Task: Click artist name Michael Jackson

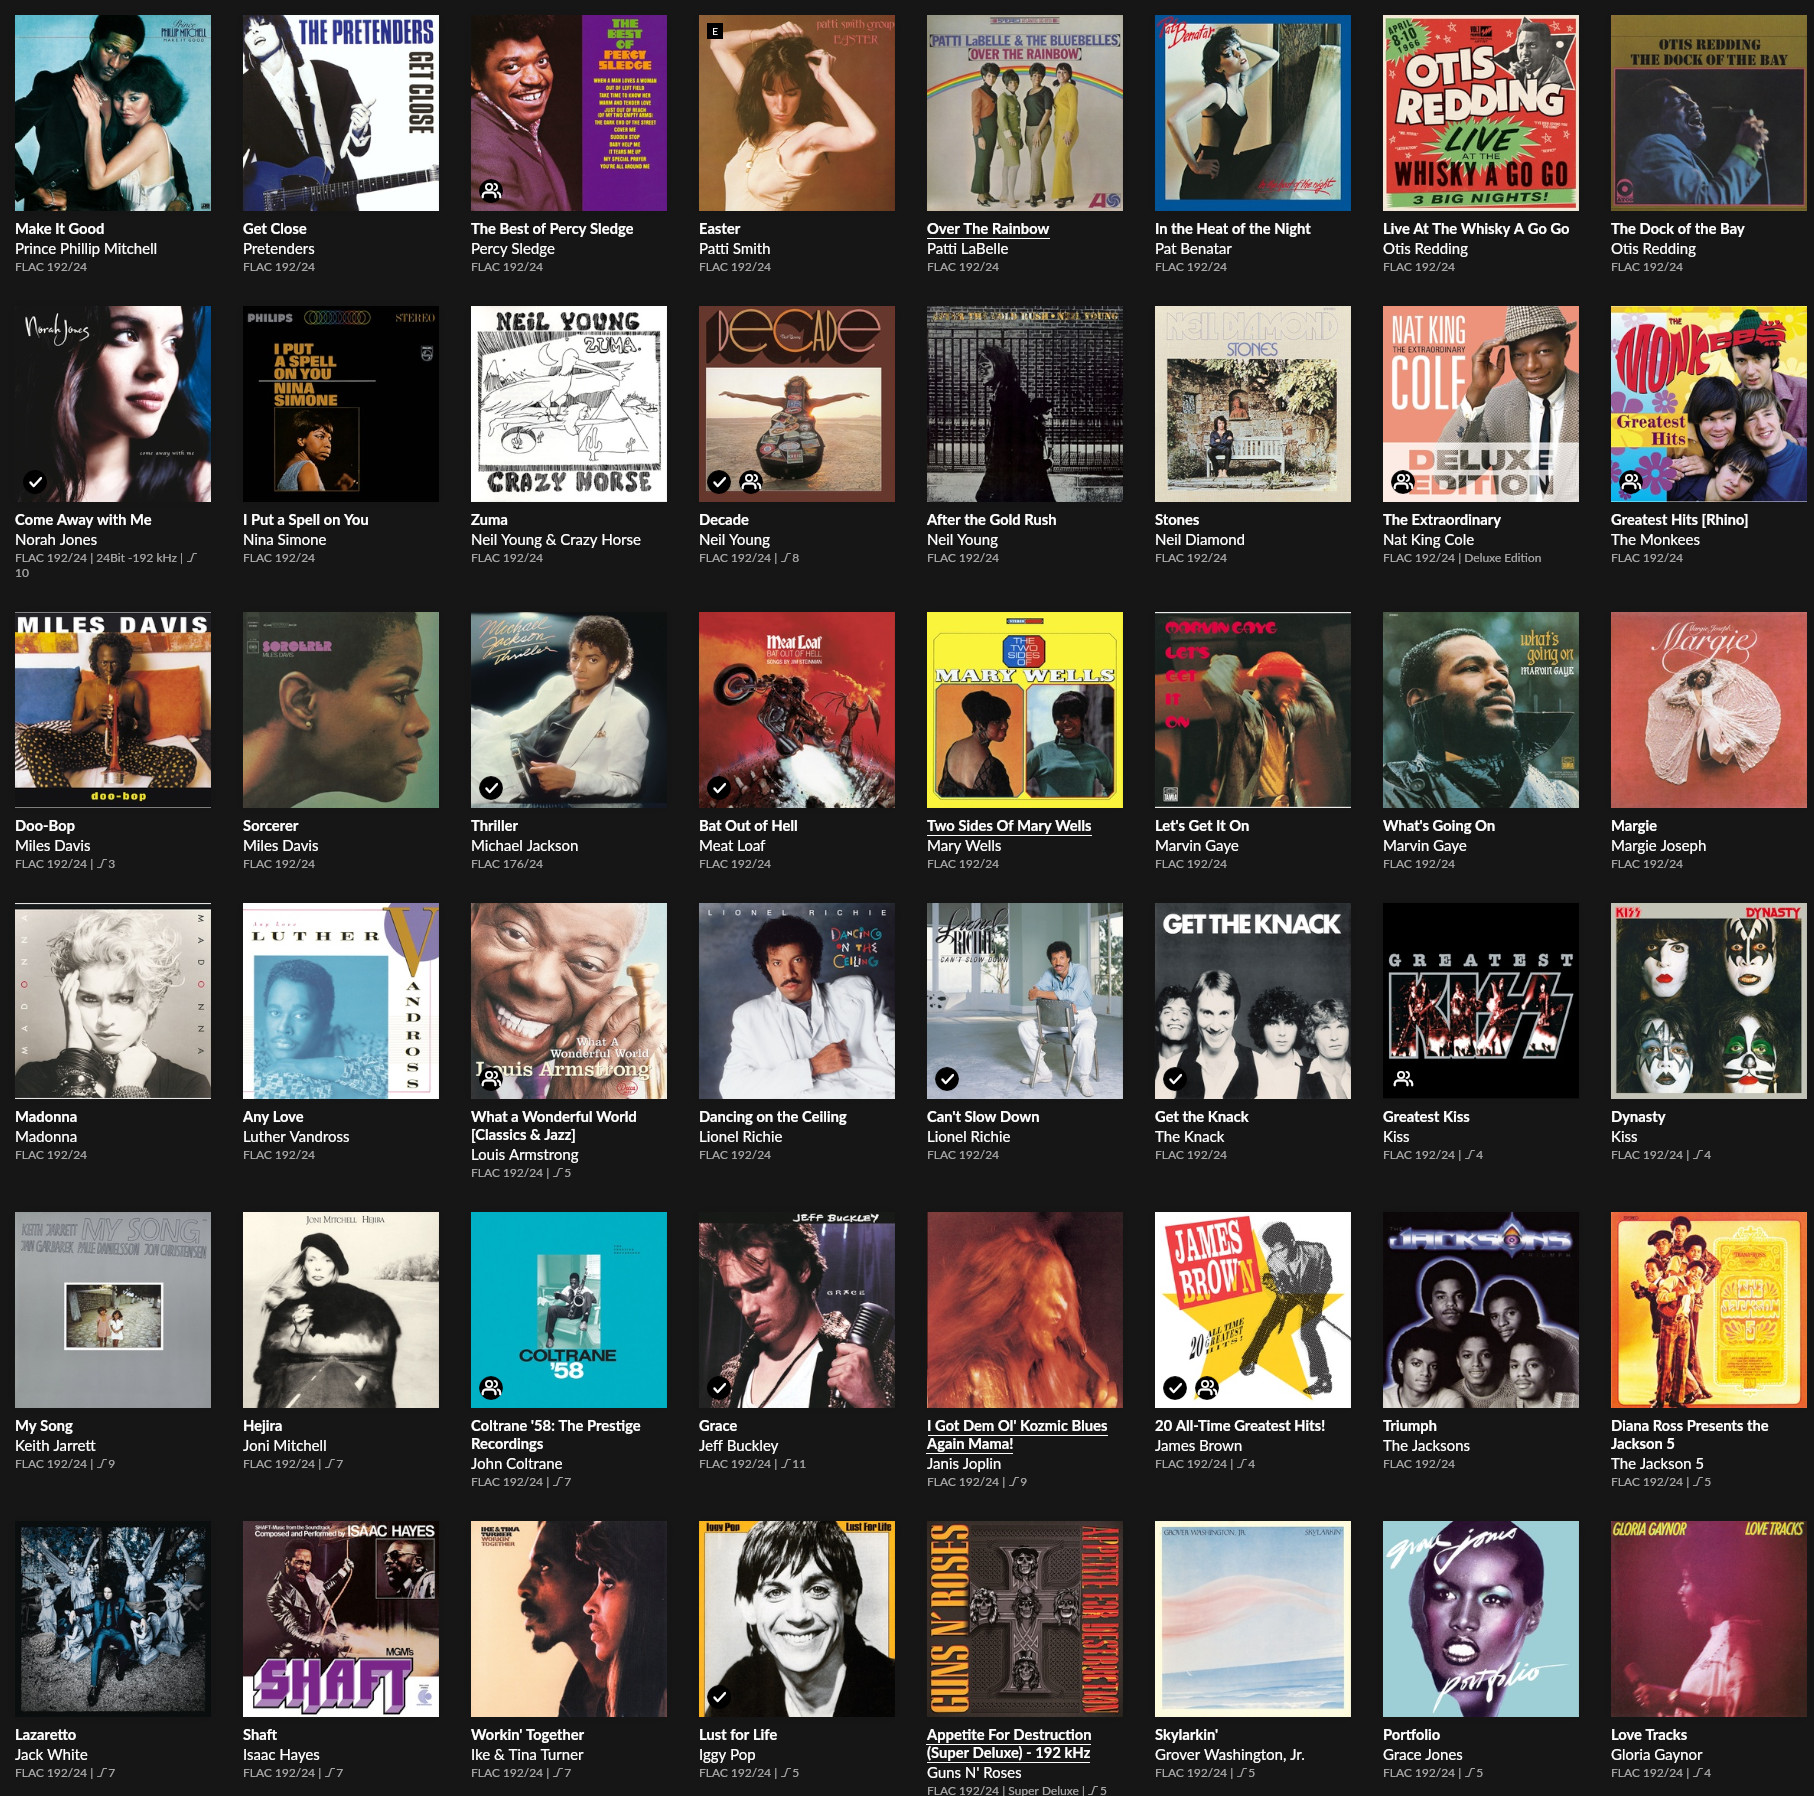Action: point(524,846)
